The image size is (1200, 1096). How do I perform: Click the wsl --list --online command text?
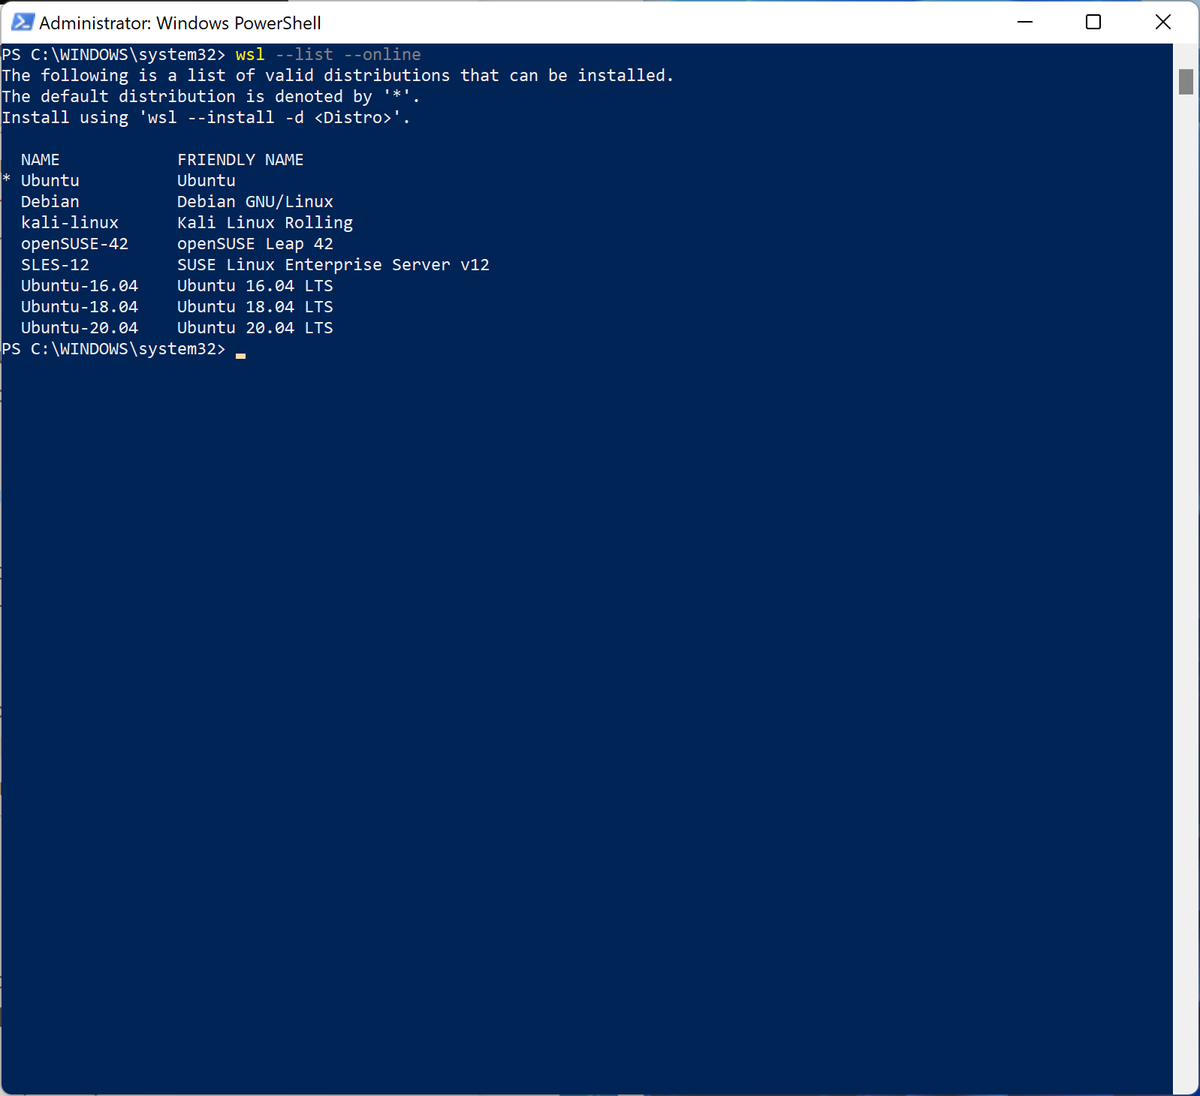pos(328,54)
